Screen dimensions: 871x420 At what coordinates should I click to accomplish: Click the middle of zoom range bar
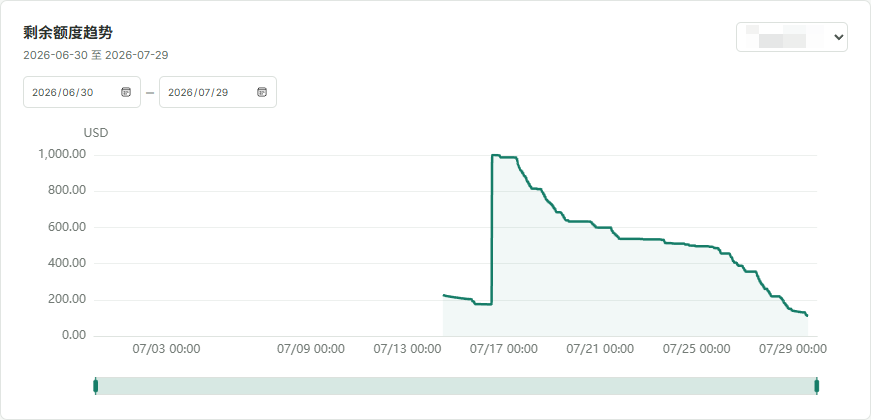click(x=456, y=386)
